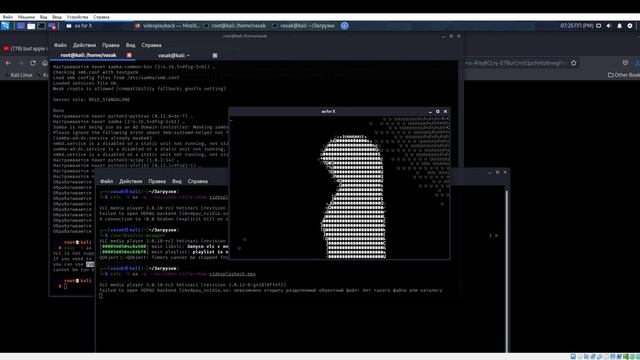Viewport: 640px width, 360px height.
Task: Open Правка menu in vasak terminal window
Action: [157, 181]
